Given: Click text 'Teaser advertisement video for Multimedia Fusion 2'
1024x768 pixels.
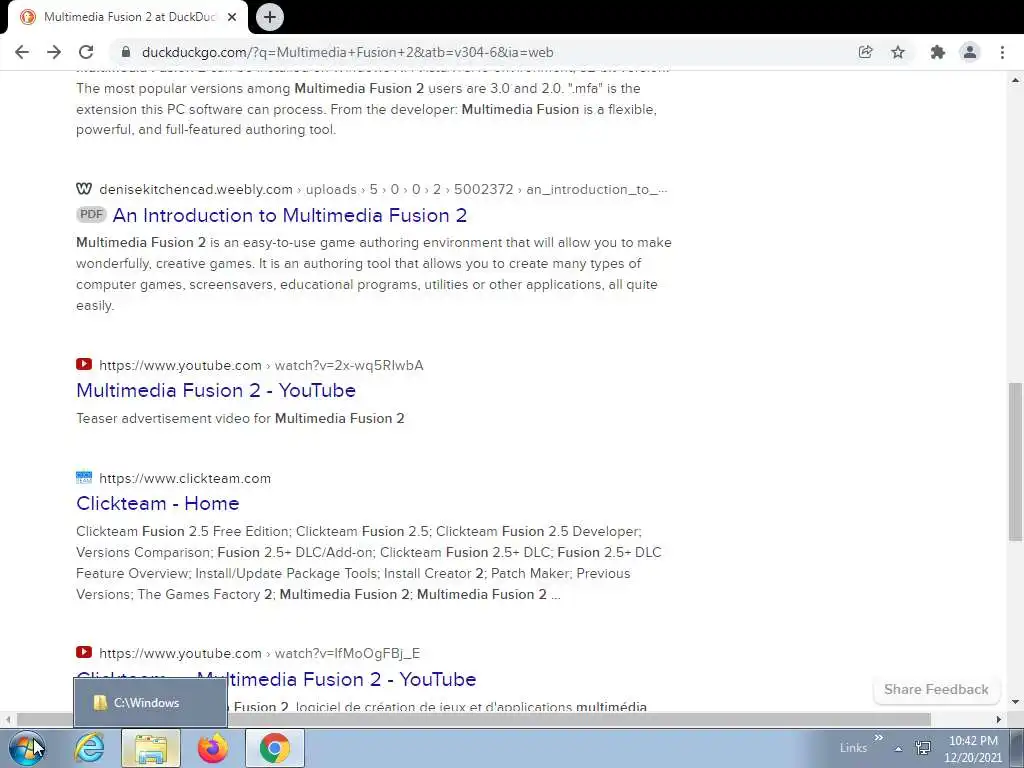Looking at the screenshot, I should pyautogui.click(x=240, y=418).
